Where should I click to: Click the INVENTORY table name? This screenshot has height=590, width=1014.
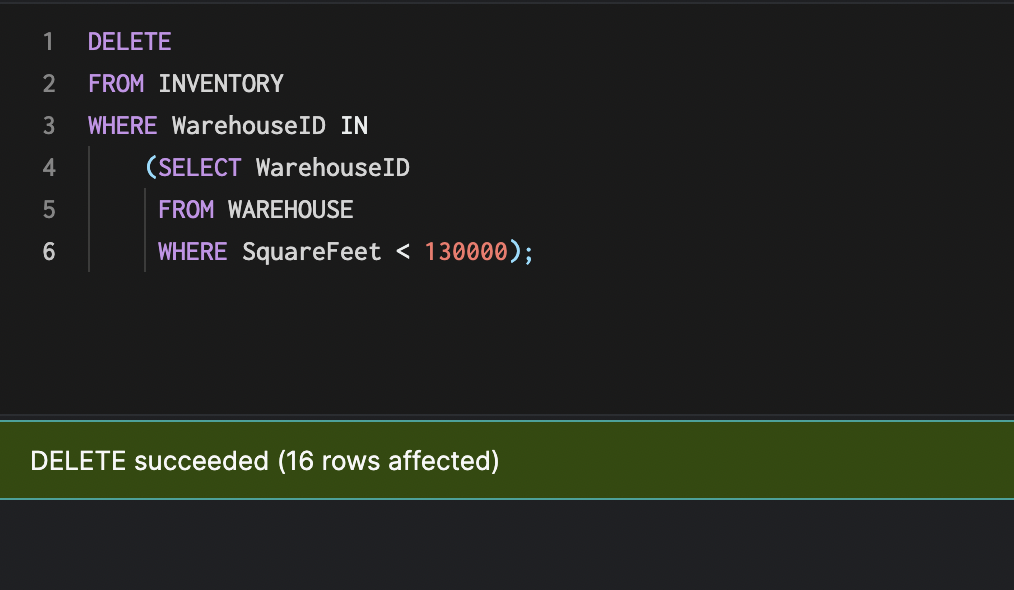coord(220,84)
